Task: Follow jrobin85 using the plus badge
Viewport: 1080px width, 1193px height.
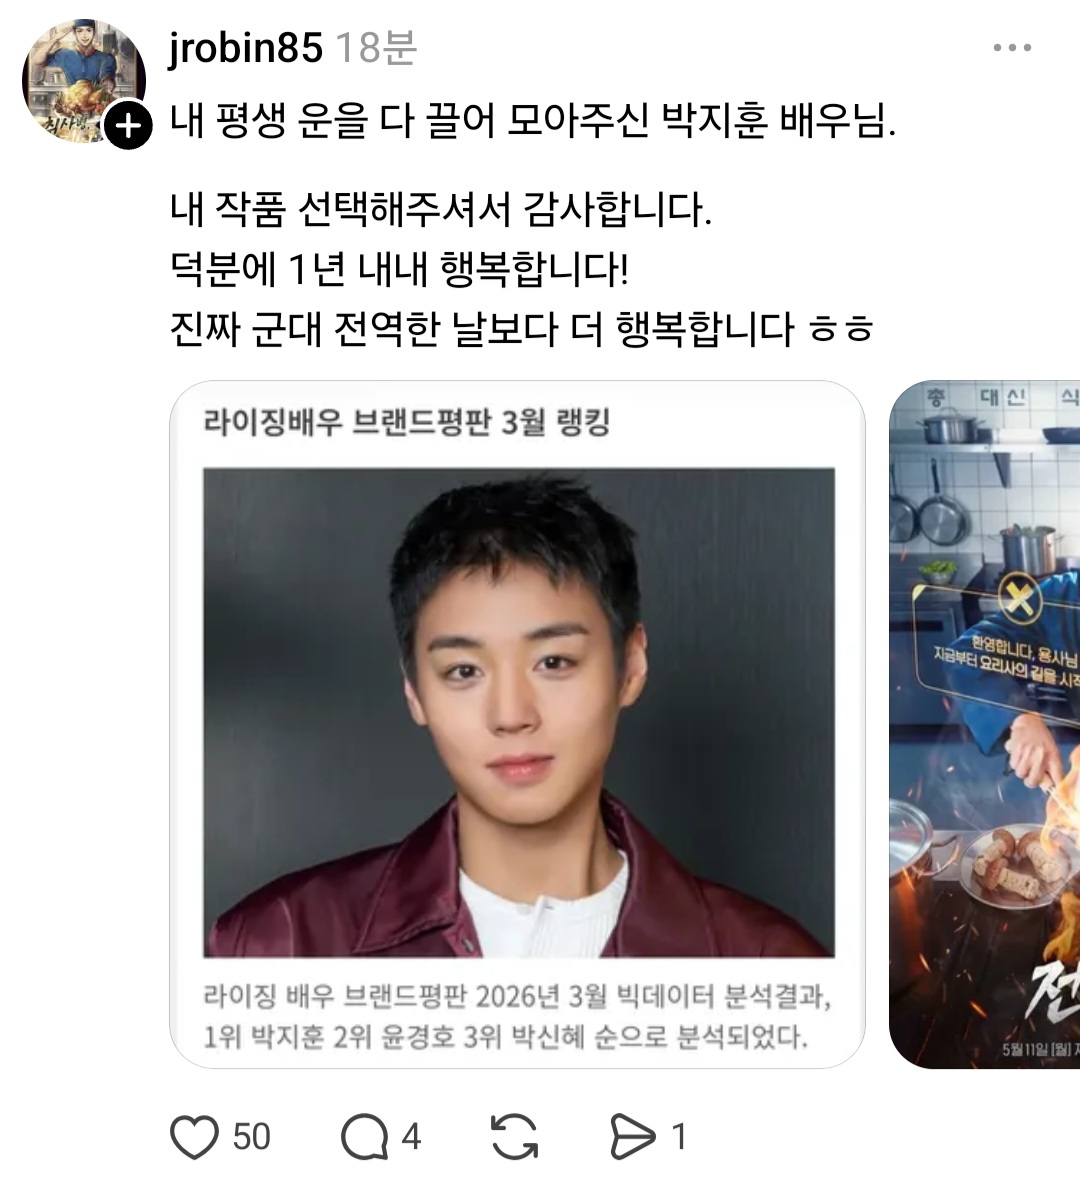Action: tap(128, 124)
